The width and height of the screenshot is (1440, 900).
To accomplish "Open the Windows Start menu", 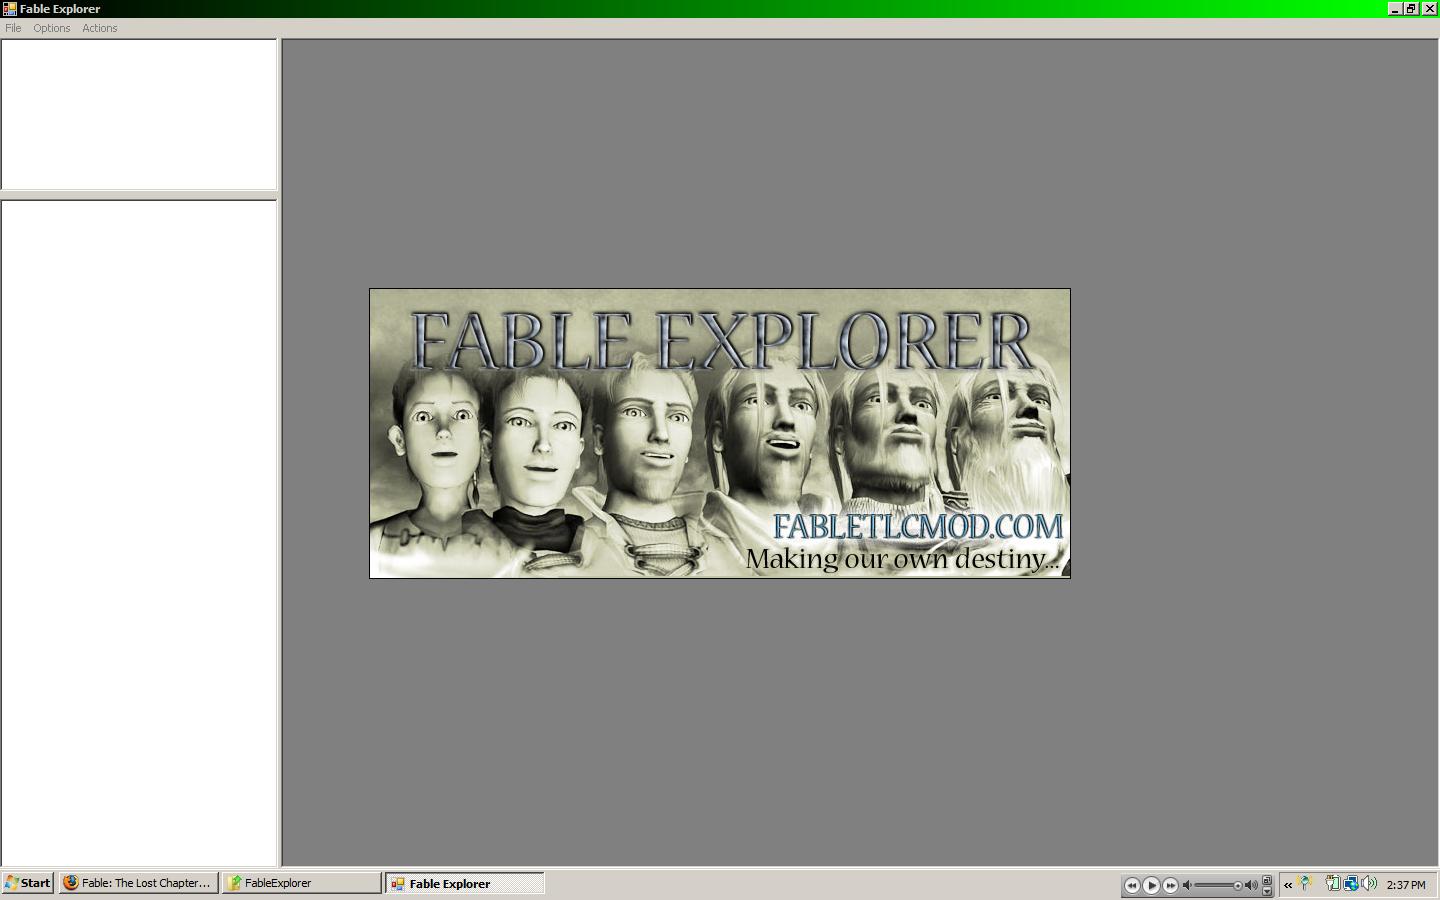I will pos(27,883).
